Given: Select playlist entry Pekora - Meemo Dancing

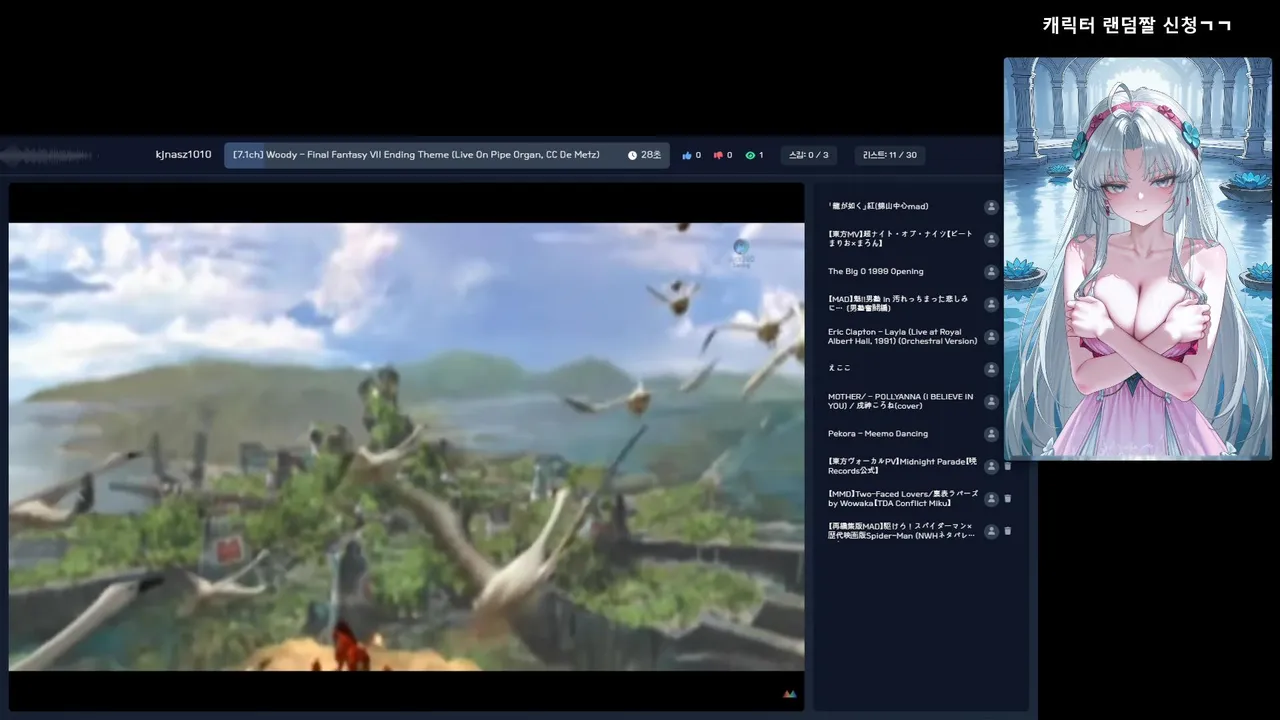Looking at the screenshot, I should click(877, 434).
